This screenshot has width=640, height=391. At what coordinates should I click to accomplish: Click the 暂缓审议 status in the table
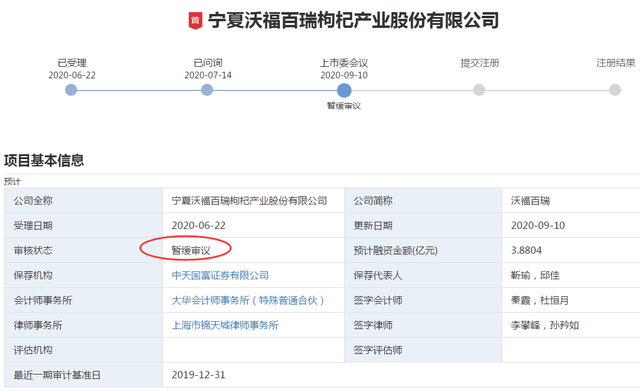click(x=191, y=251)
